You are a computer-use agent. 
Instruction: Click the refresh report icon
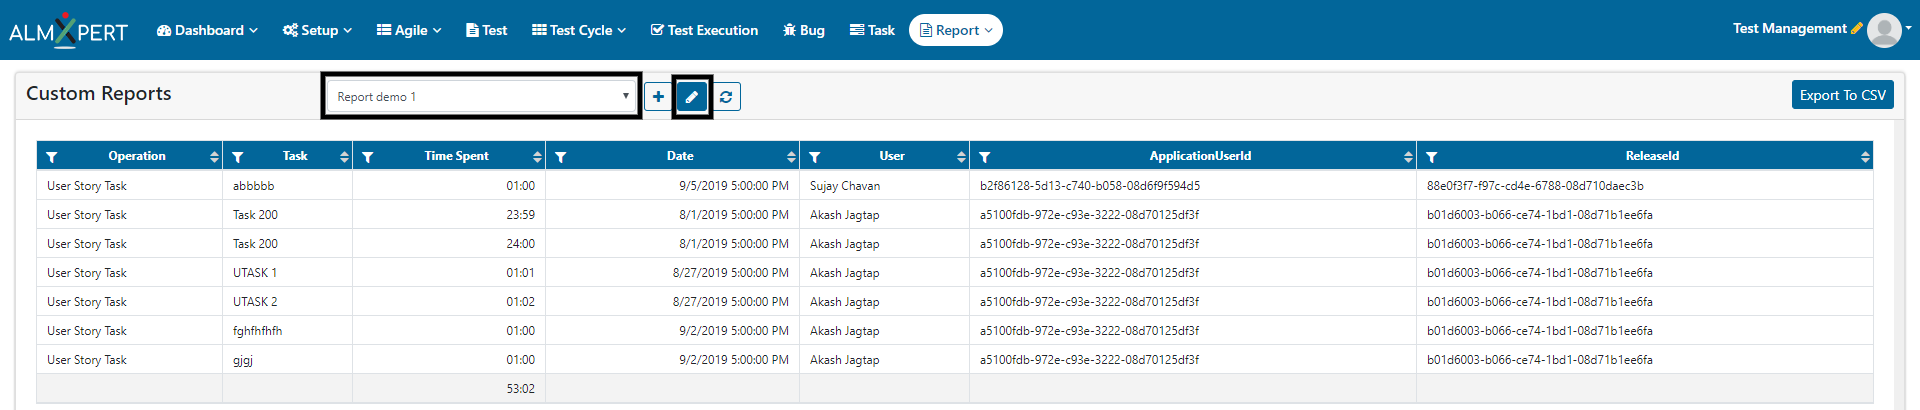pos(726,97)
